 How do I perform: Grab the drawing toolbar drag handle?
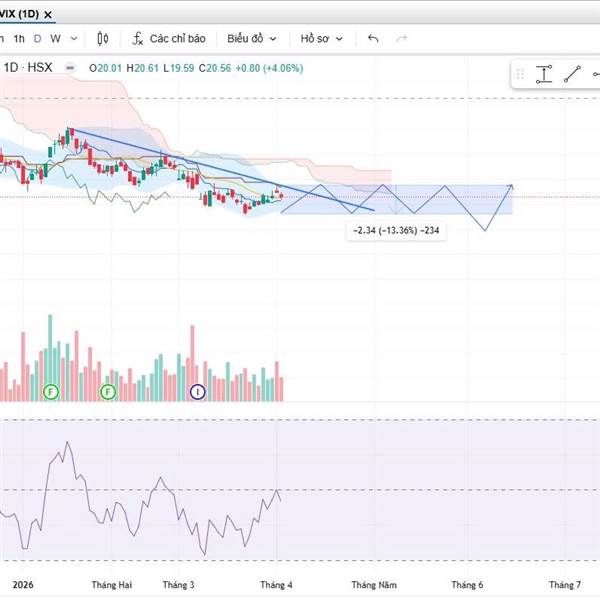520,74
